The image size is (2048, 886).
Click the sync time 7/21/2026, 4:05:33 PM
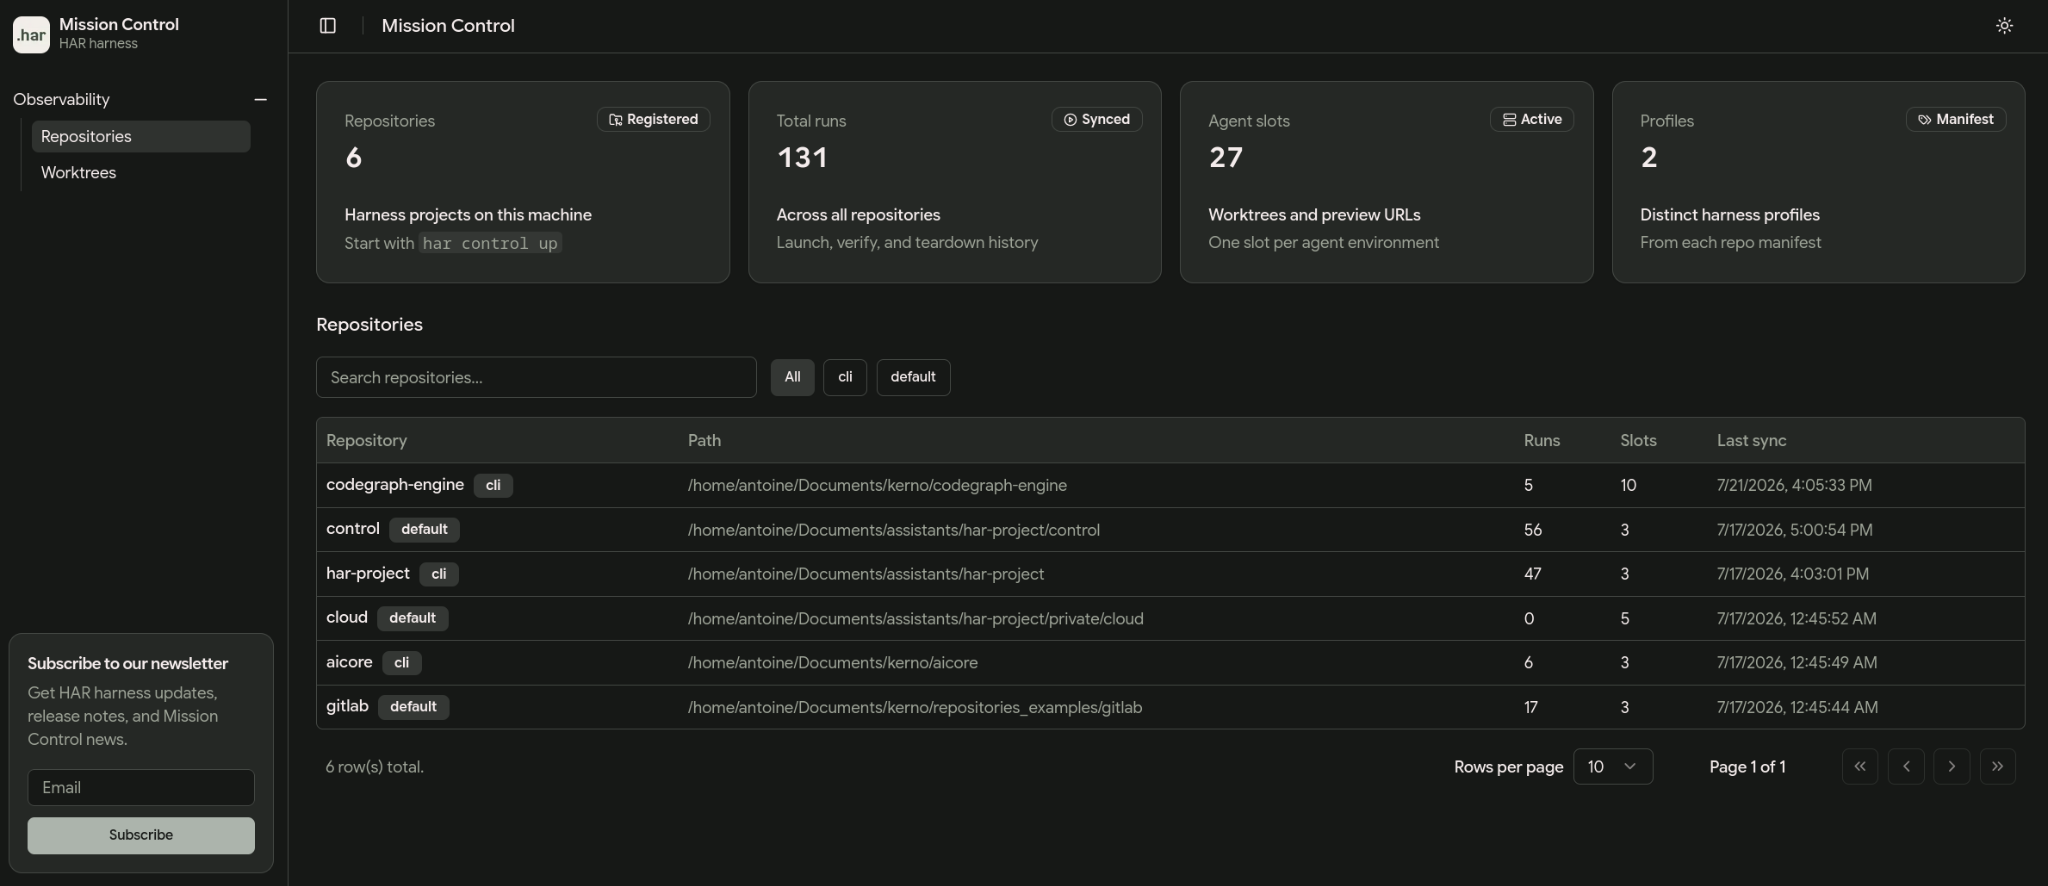(x=1794, y=486)
